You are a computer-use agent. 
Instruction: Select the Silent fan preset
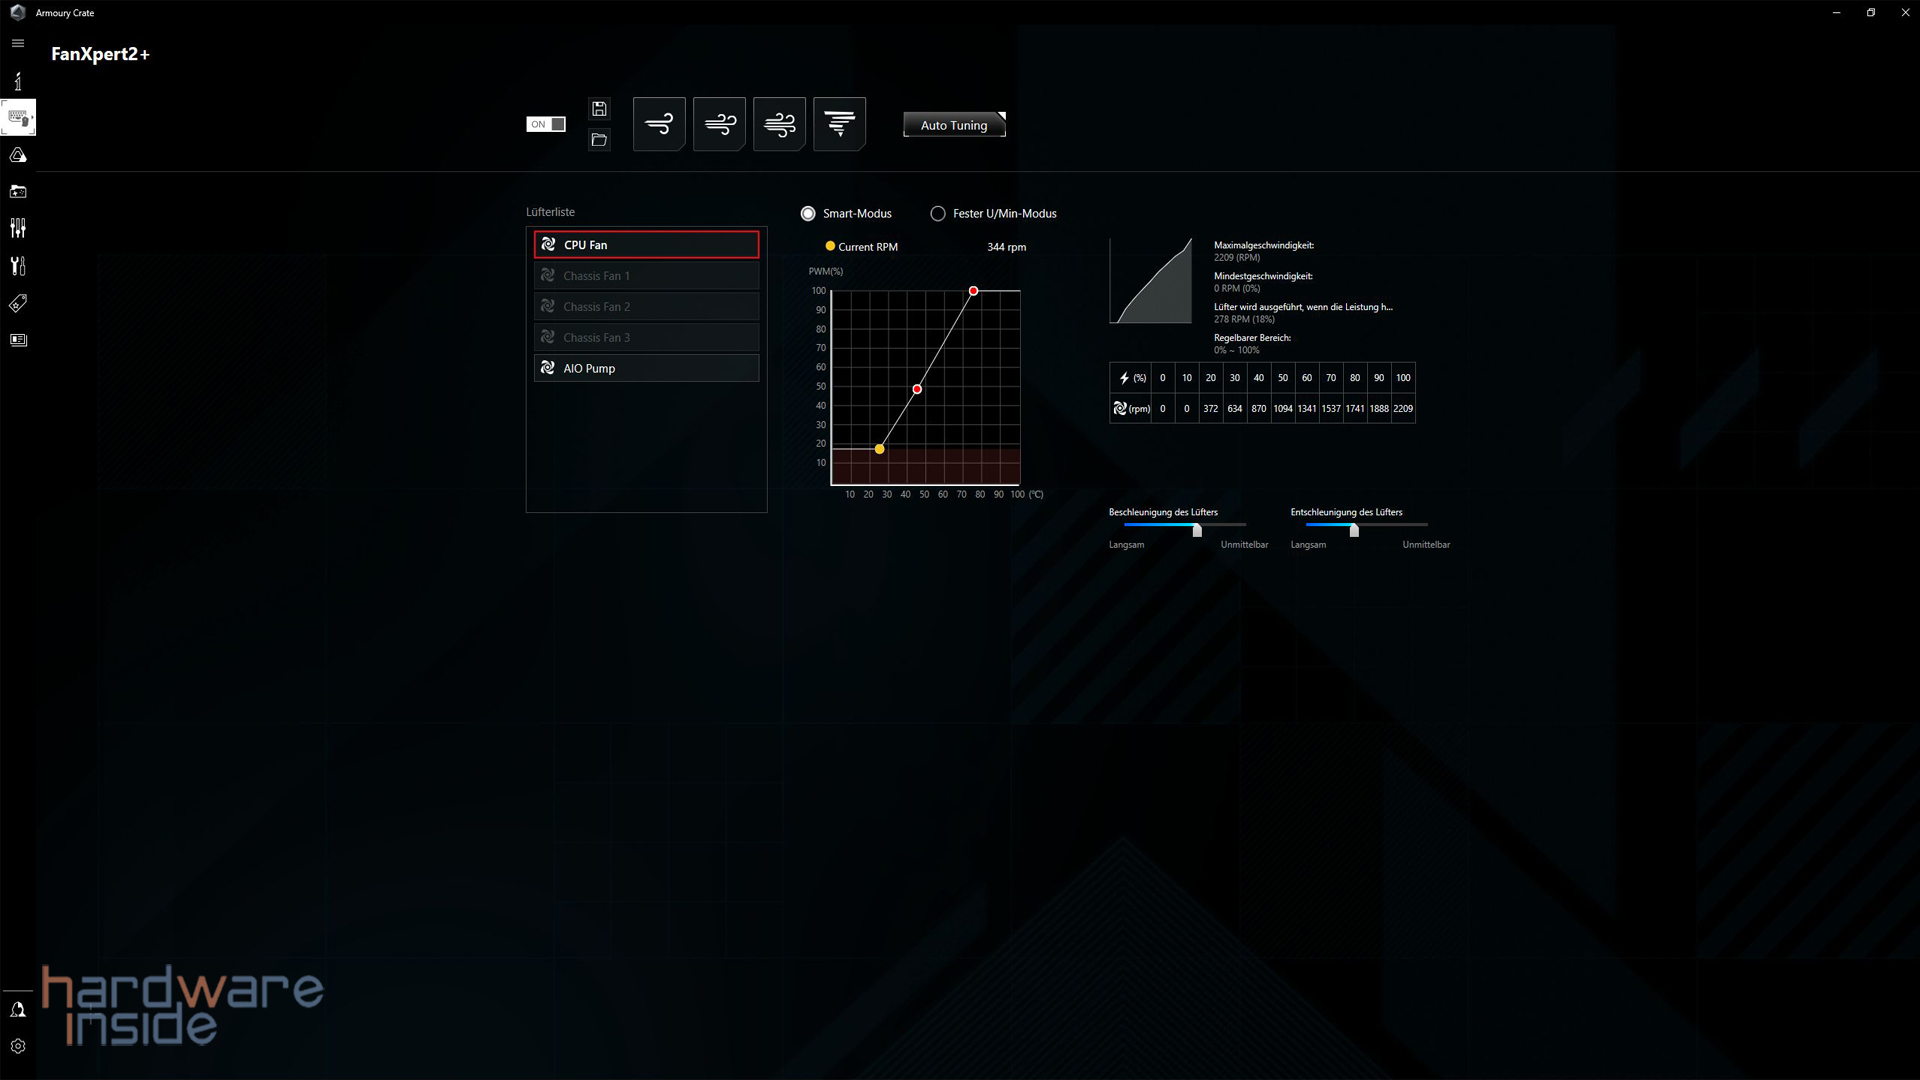click(x=659, y=123)
